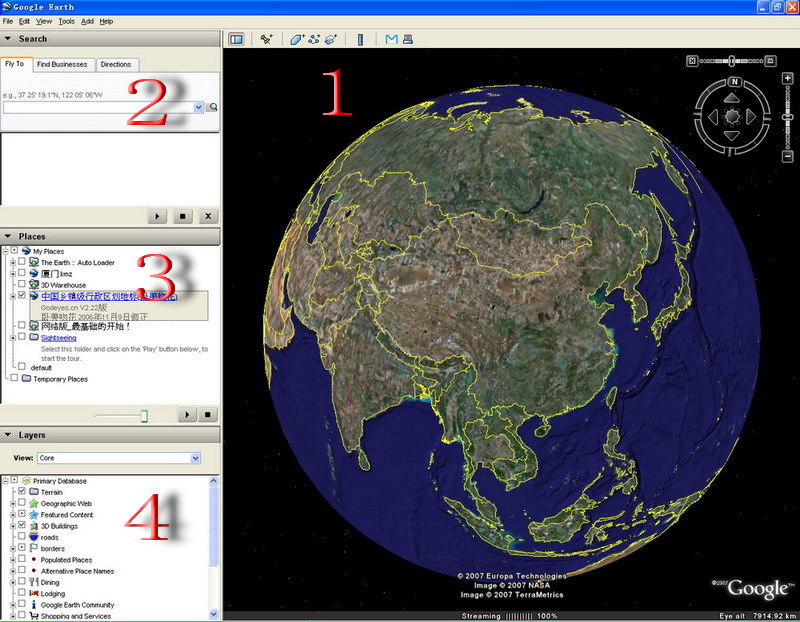Switch to the Find Businesses tab

(x=62, y=65)
